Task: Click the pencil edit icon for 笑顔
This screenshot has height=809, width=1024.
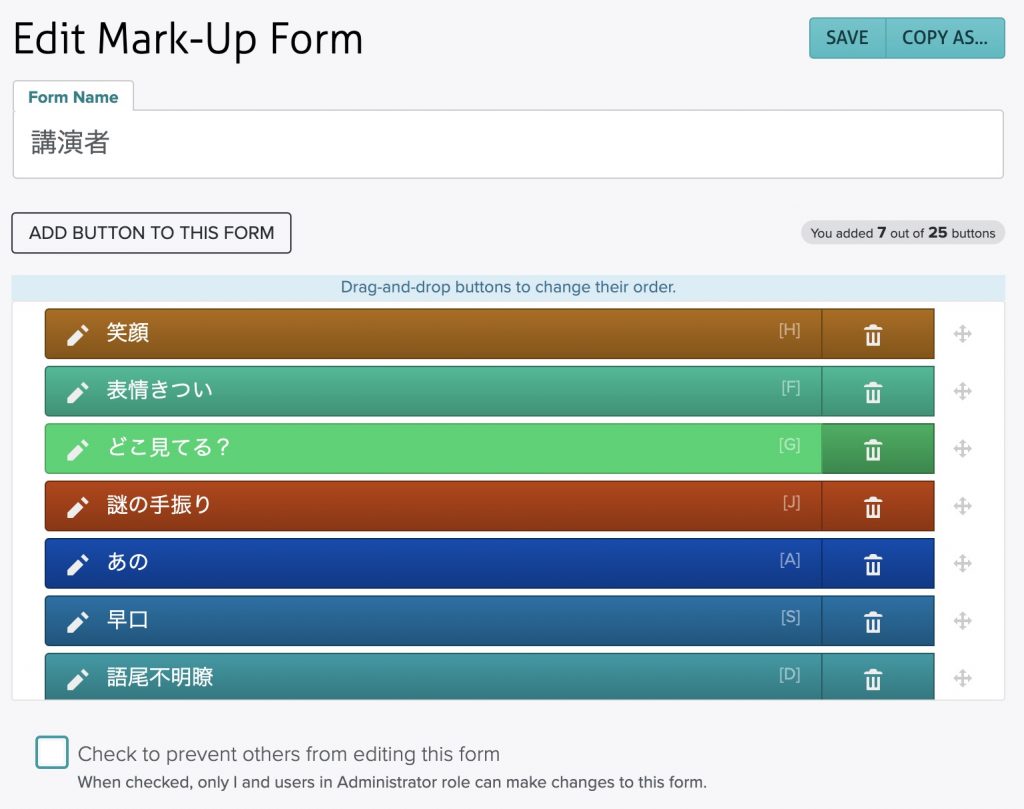Action: click(x=78, y=334)
